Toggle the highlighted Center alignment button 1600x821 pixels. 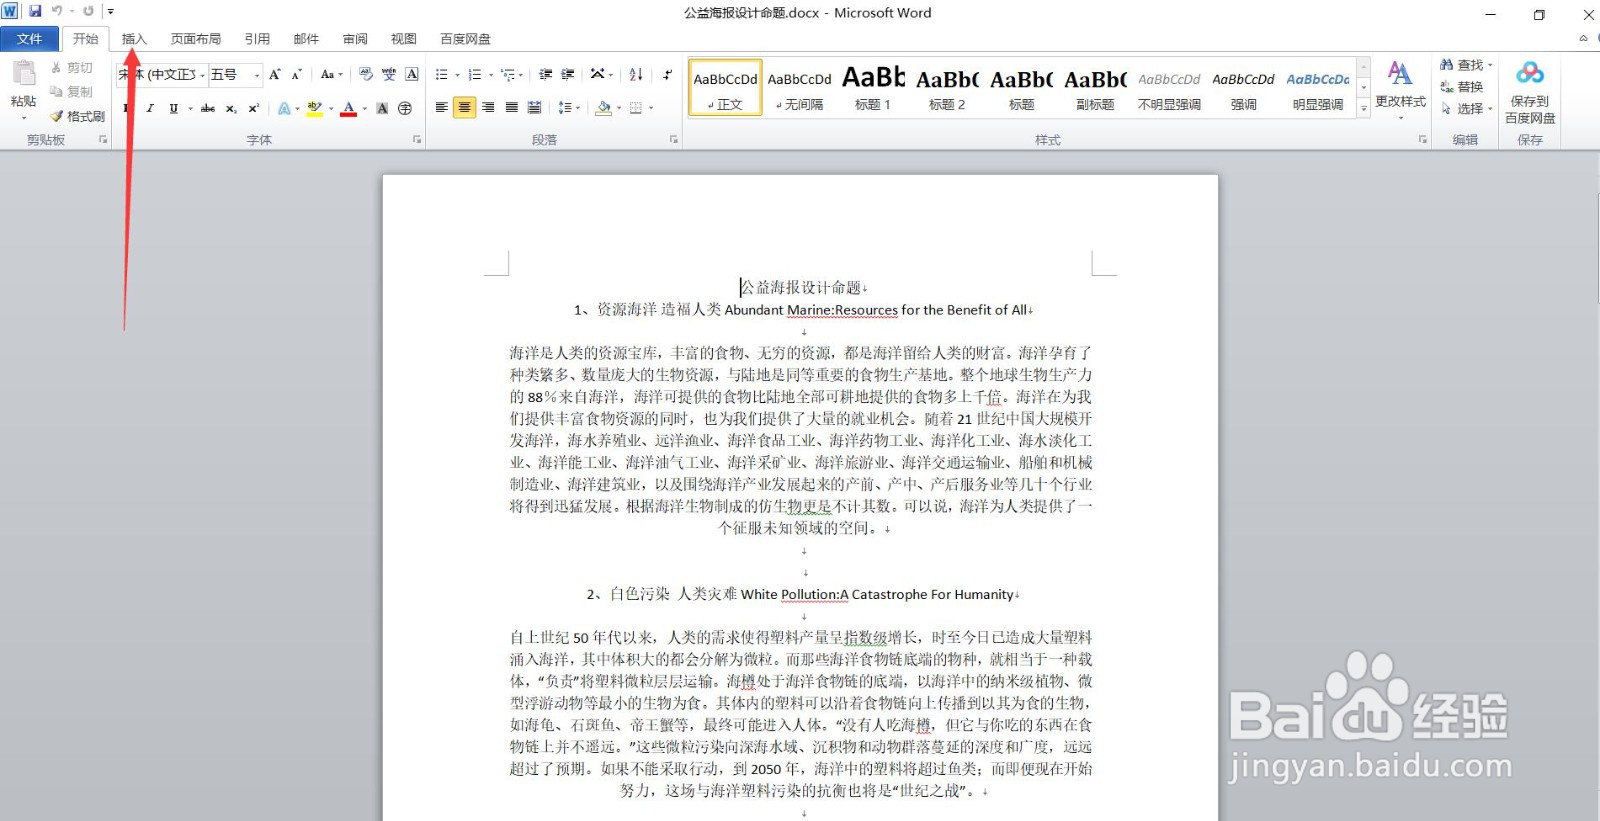point(465,107)
